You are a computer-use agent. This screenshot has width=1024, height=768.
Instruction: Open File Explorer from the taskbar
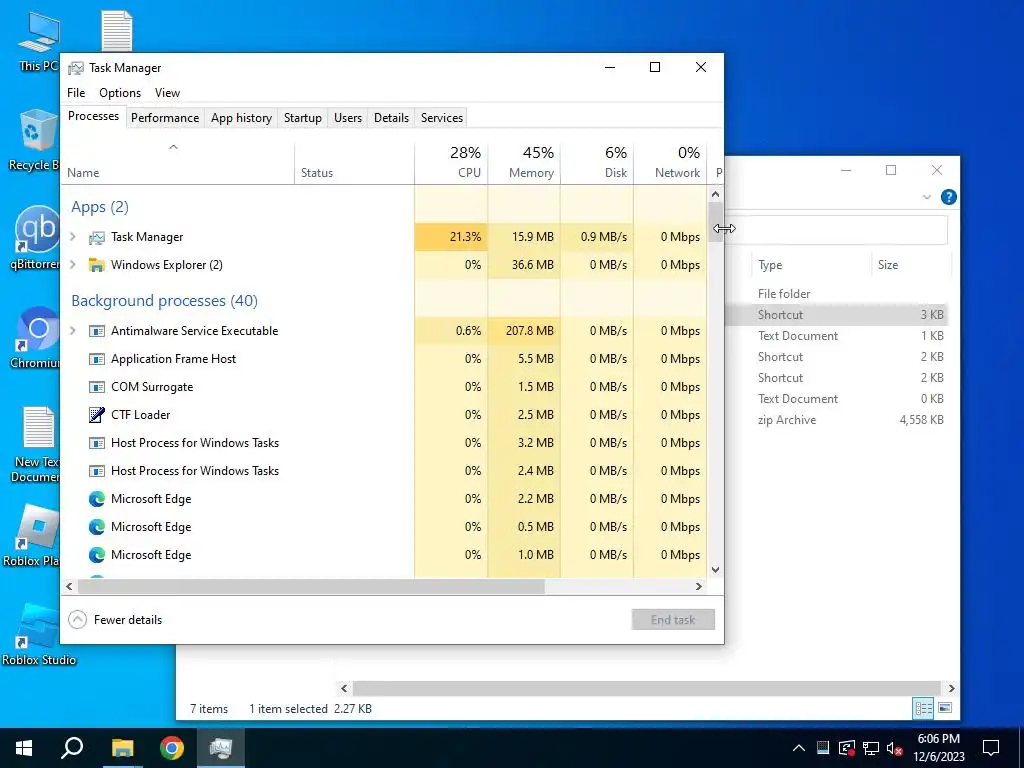122,748
